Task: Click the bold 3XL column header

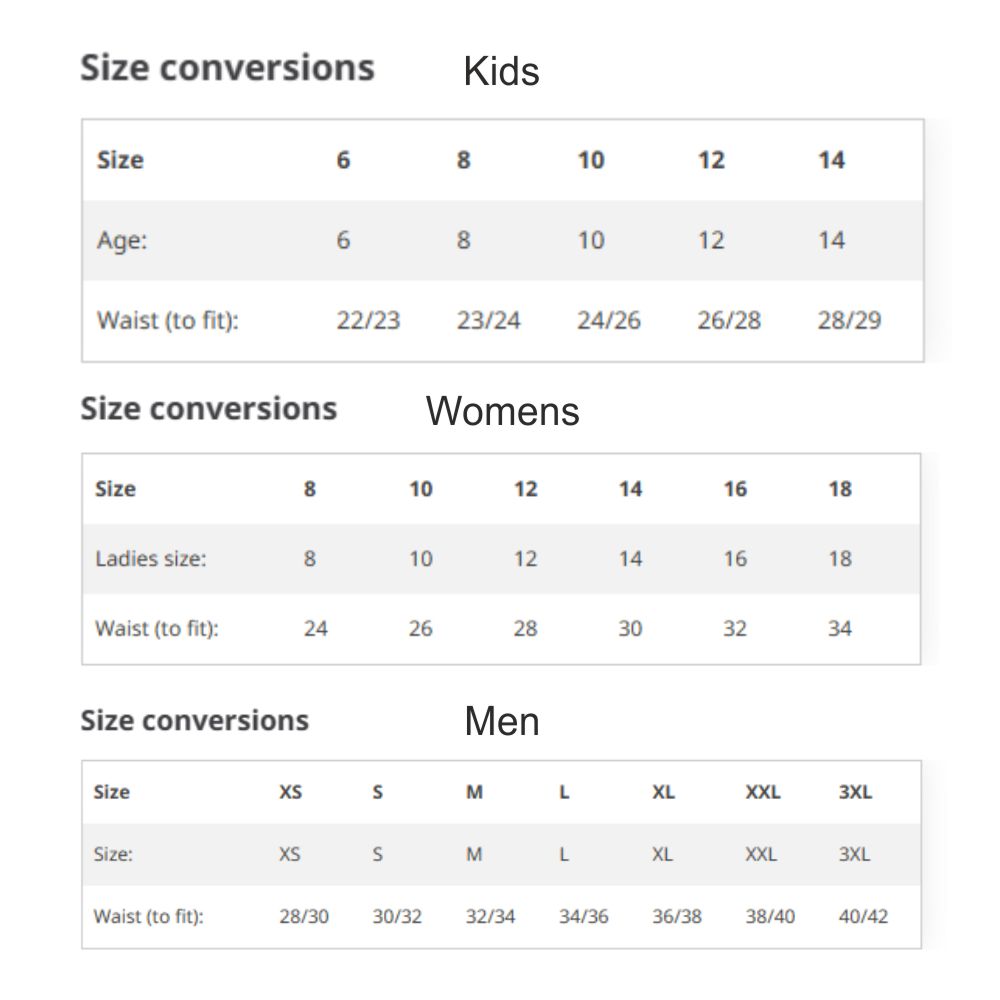Action: 855,792
